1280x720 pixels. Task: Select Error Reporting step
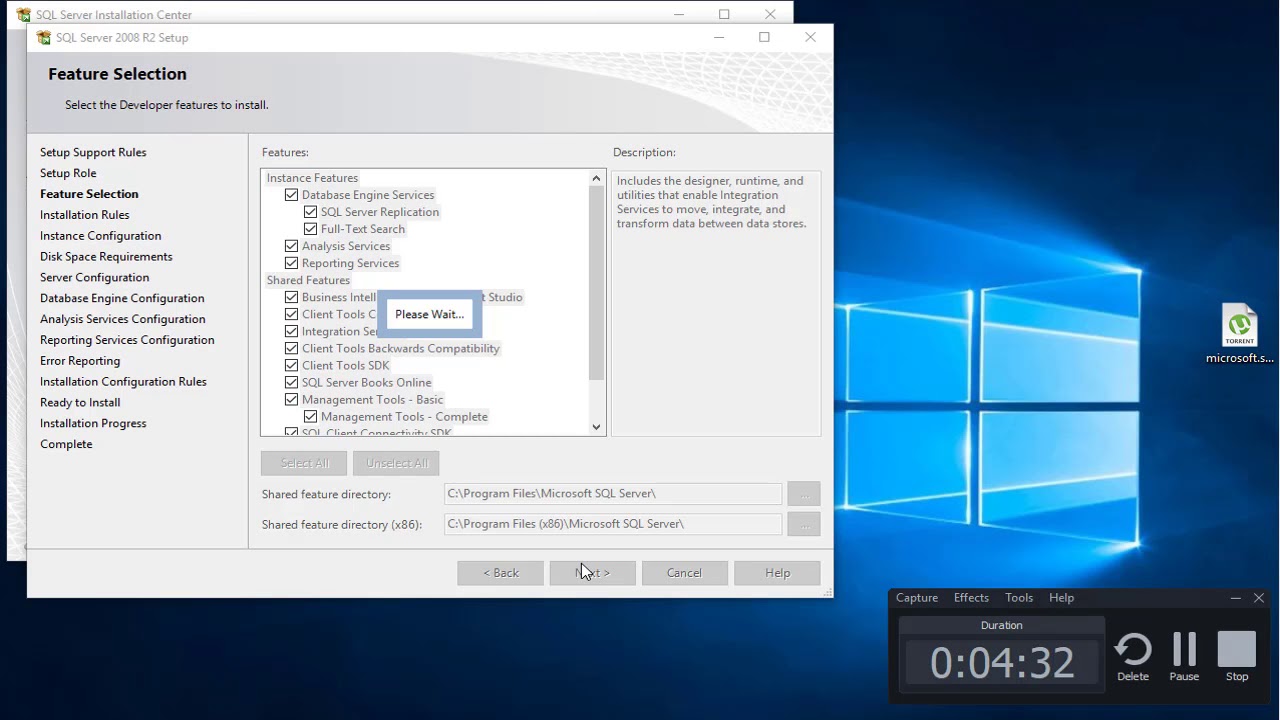click(x=80, y=361)
